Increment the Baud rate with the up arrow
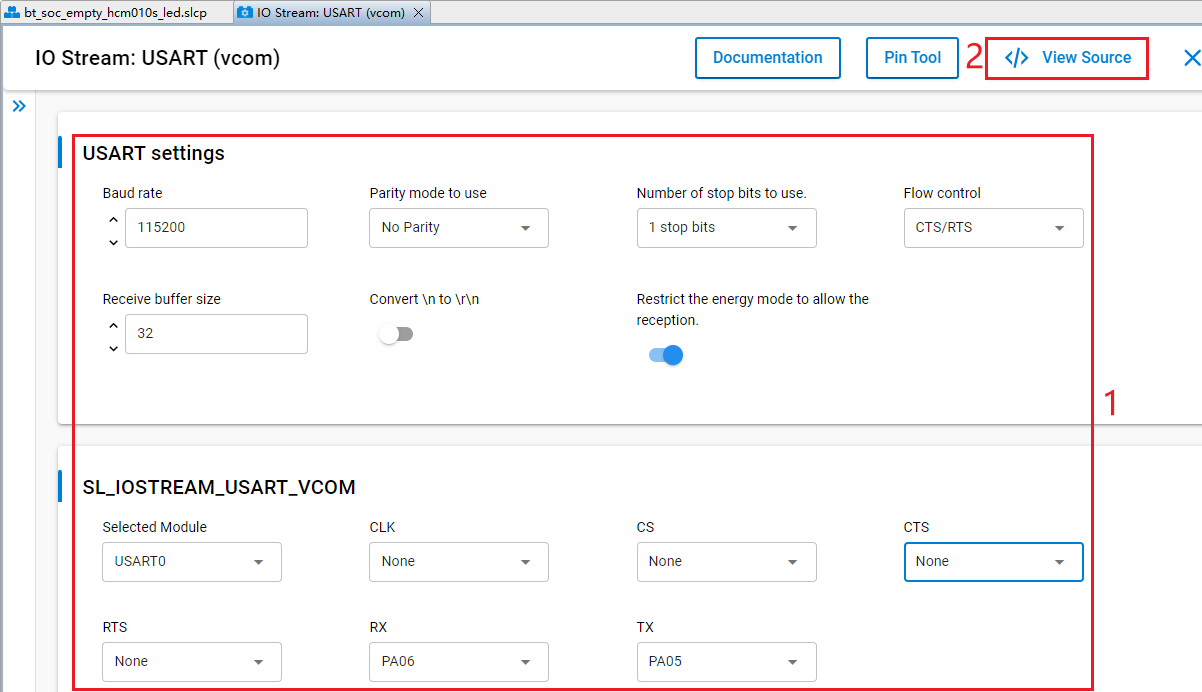The height and width of the screenshot is (692, 1202). [x=113, y=219]
